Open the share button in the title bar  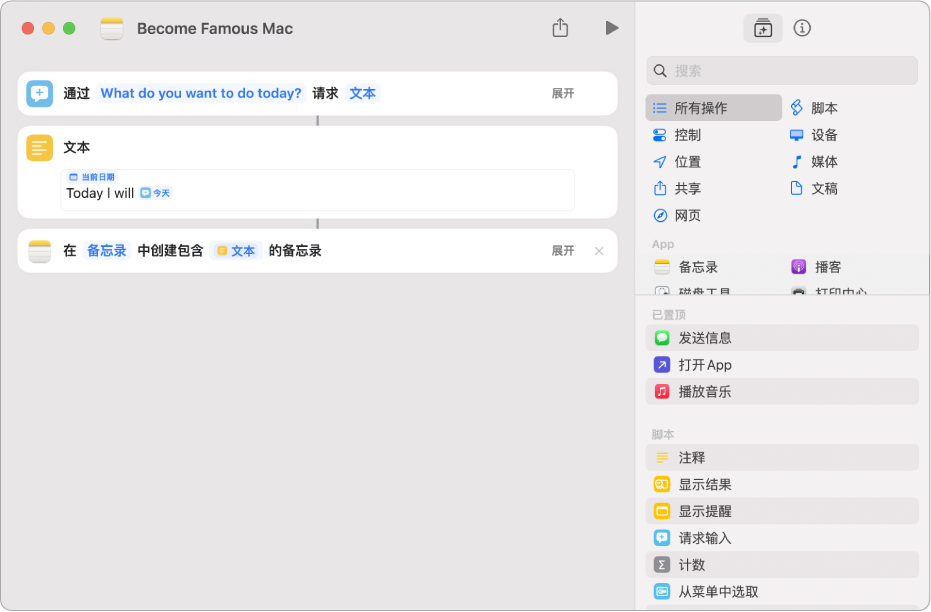[x=560, y=28]
